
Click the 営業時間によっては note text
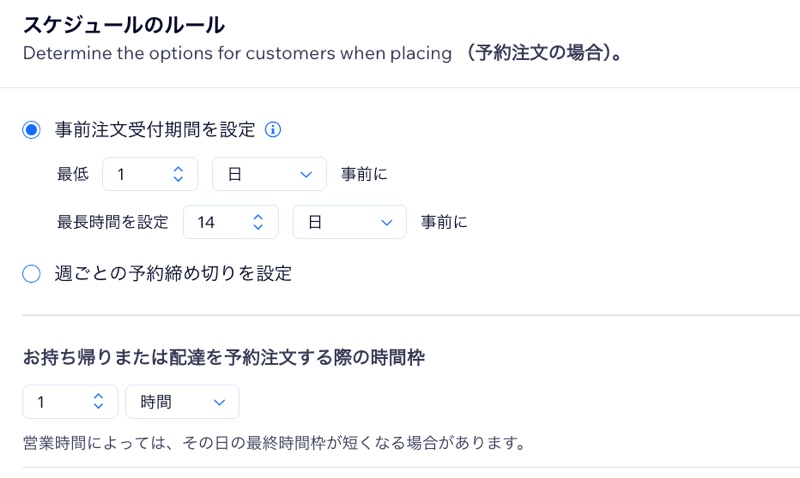click(x=274, y=441)
